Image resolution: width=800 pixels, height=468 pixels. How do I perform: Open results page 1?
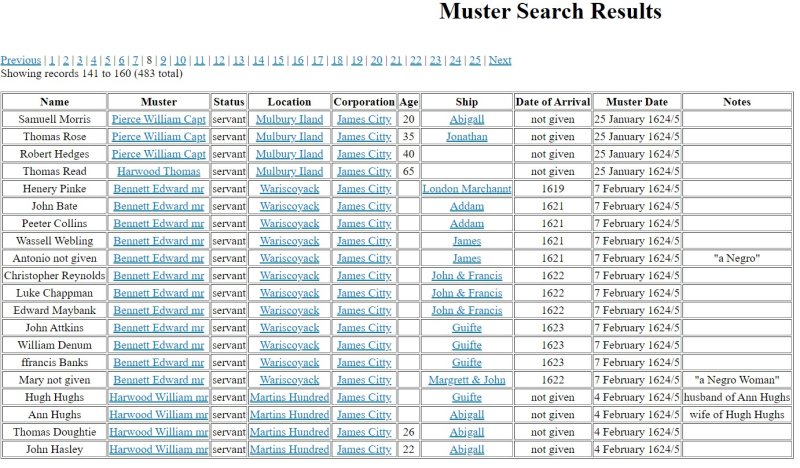point(52,60)
